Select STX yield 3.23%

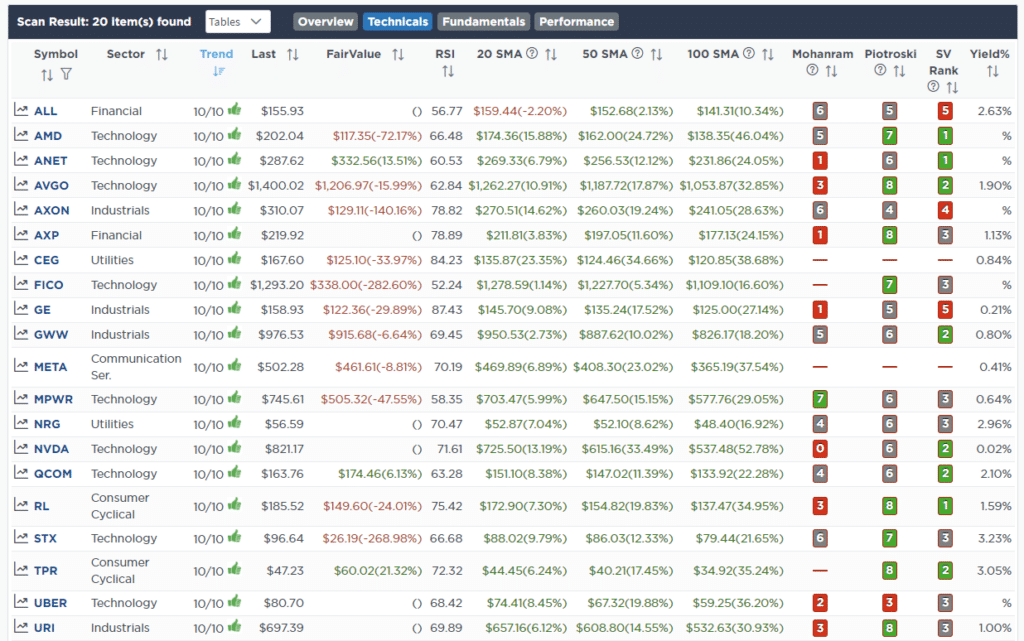pyautogui.click(x=995, y=538)
